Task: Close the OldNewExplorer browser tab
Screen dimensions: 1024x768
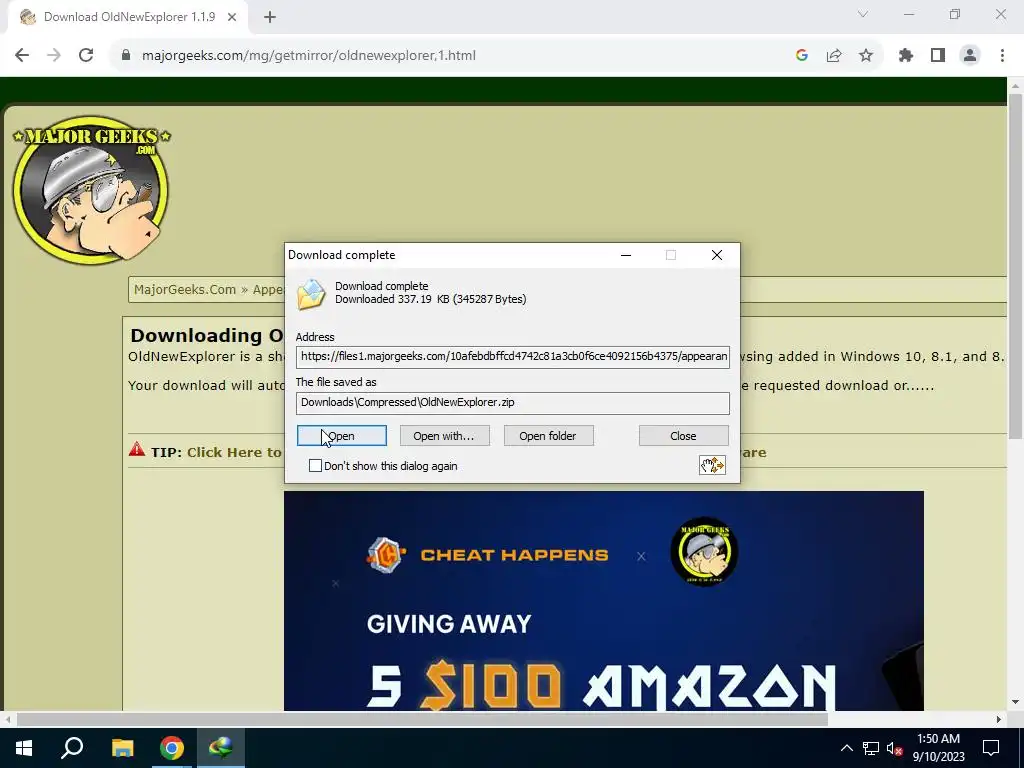Action: pyautogui.click(x=232, y=17)
